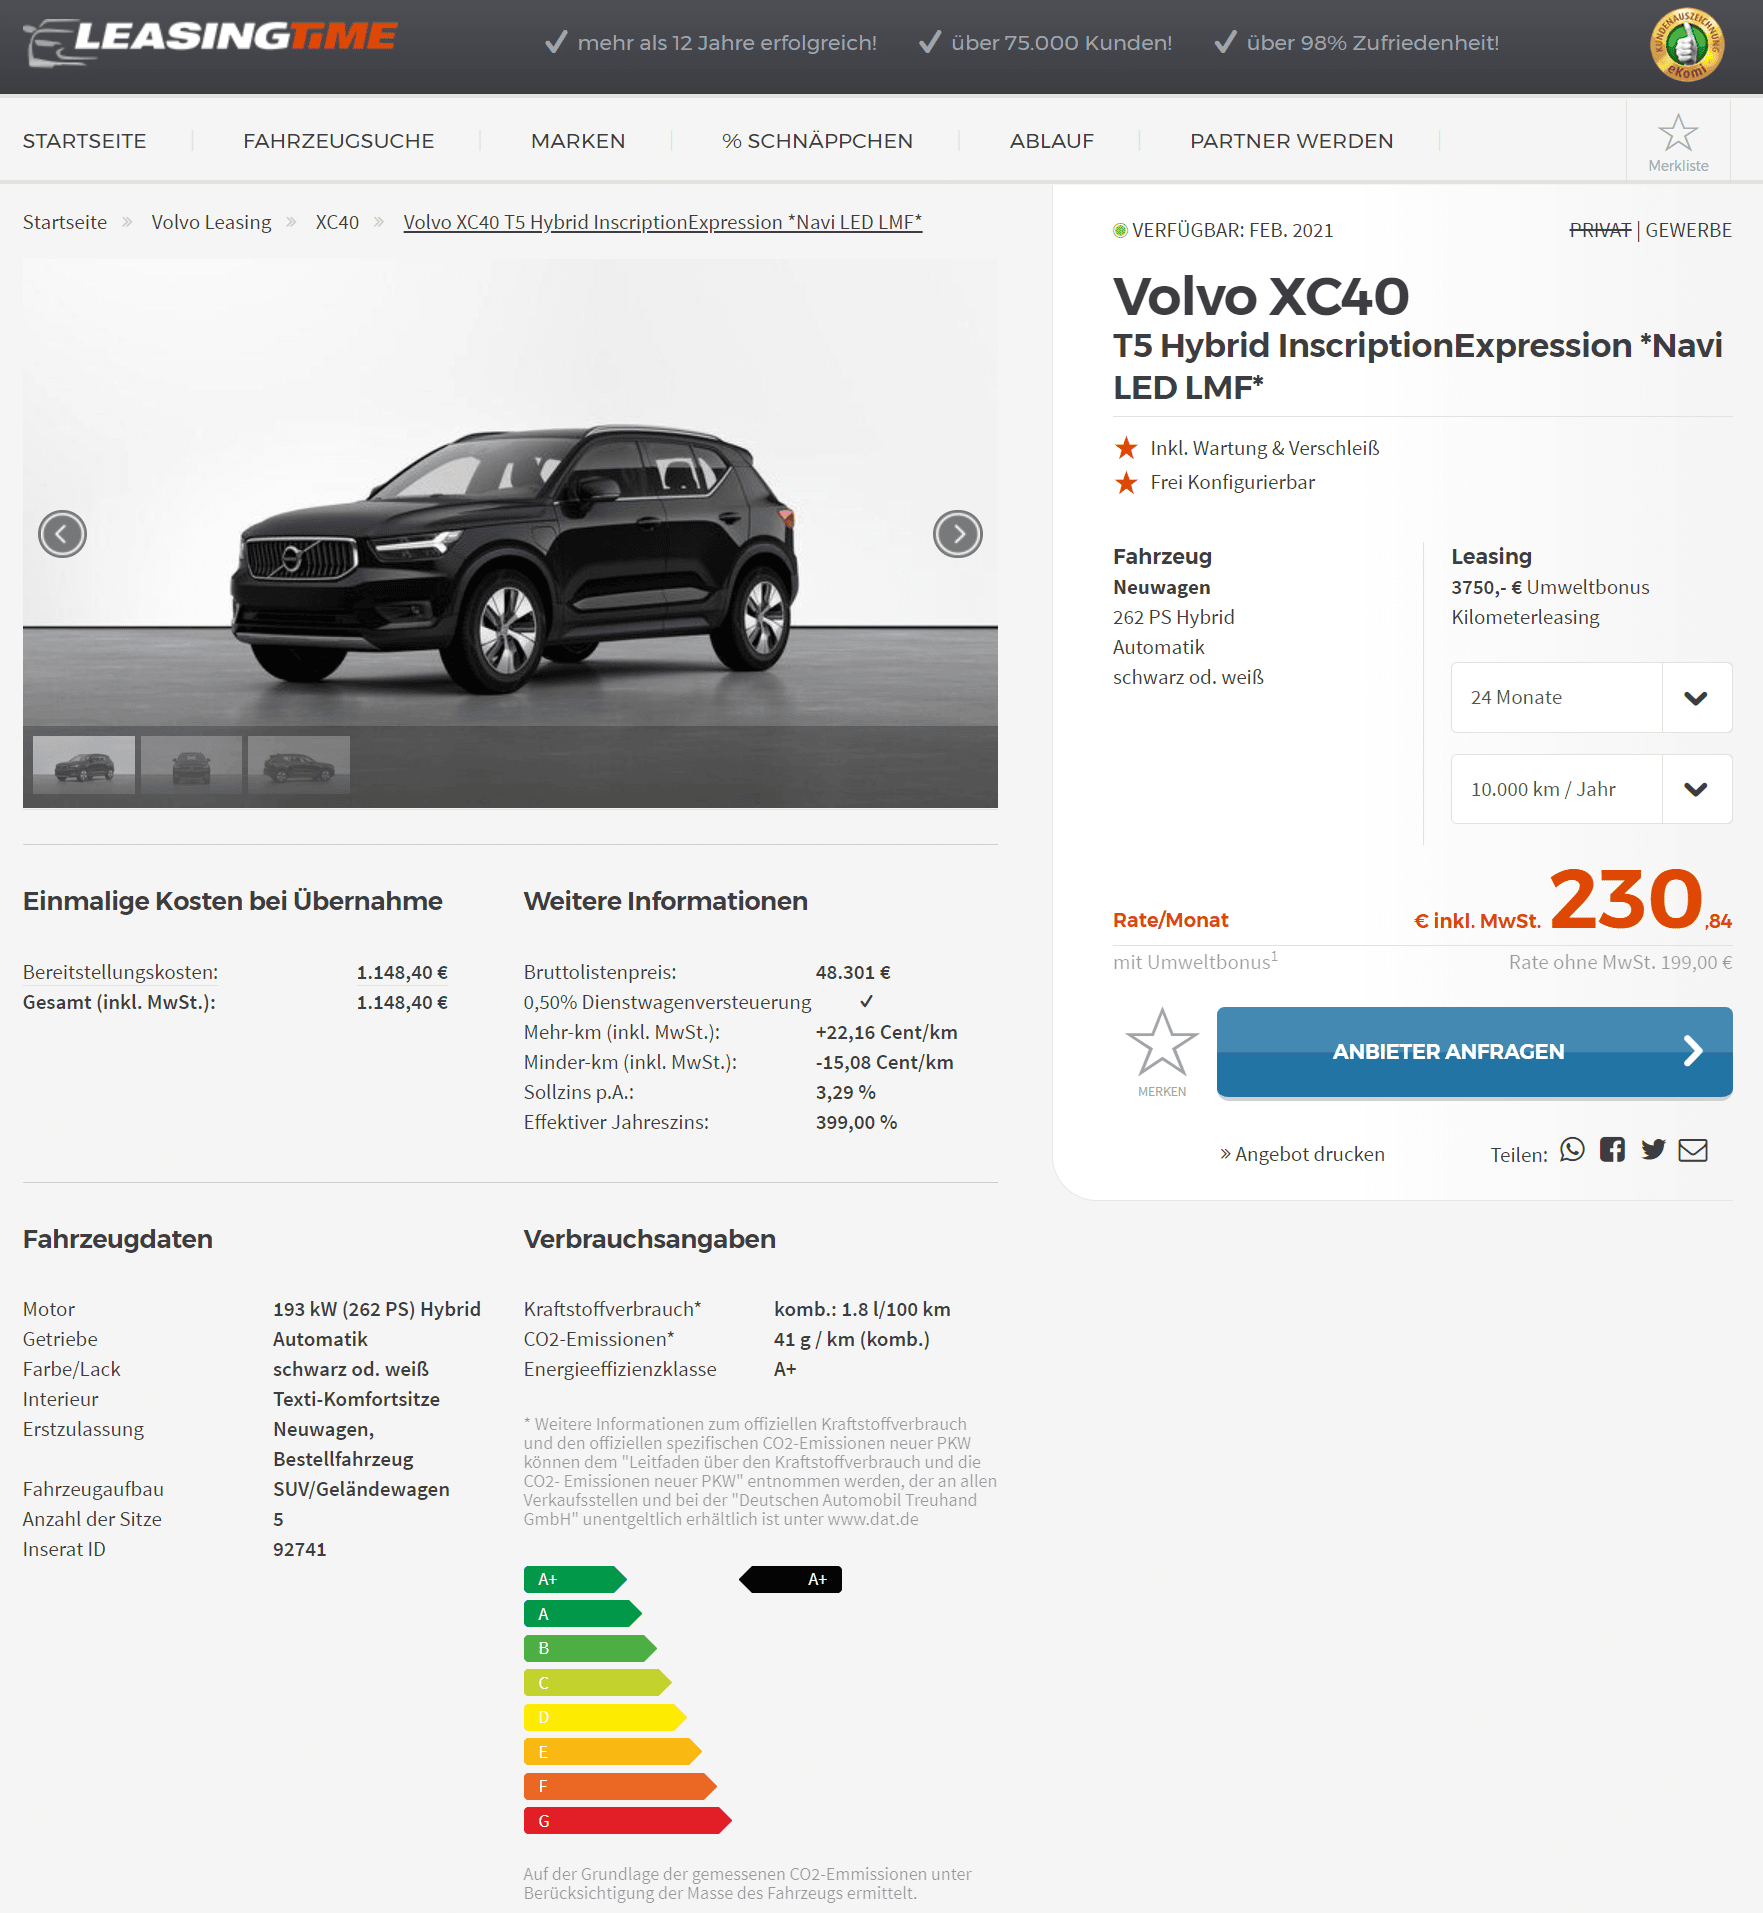Click Dienstwagenversteuerung checkmark
The width and height of the screenshot is (1763, 1913).
tap(866, 1001)
